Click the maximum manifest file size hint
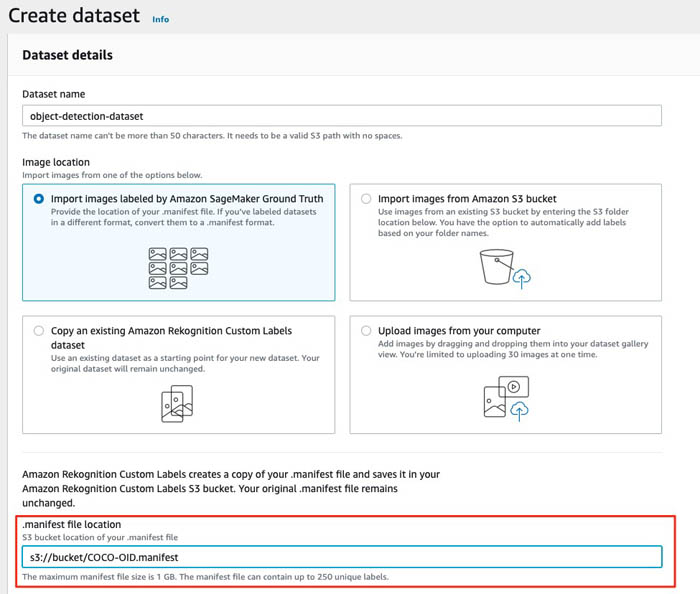Viewport: 700px width, 594px height. pyautogui.click(x=205, y=577)
